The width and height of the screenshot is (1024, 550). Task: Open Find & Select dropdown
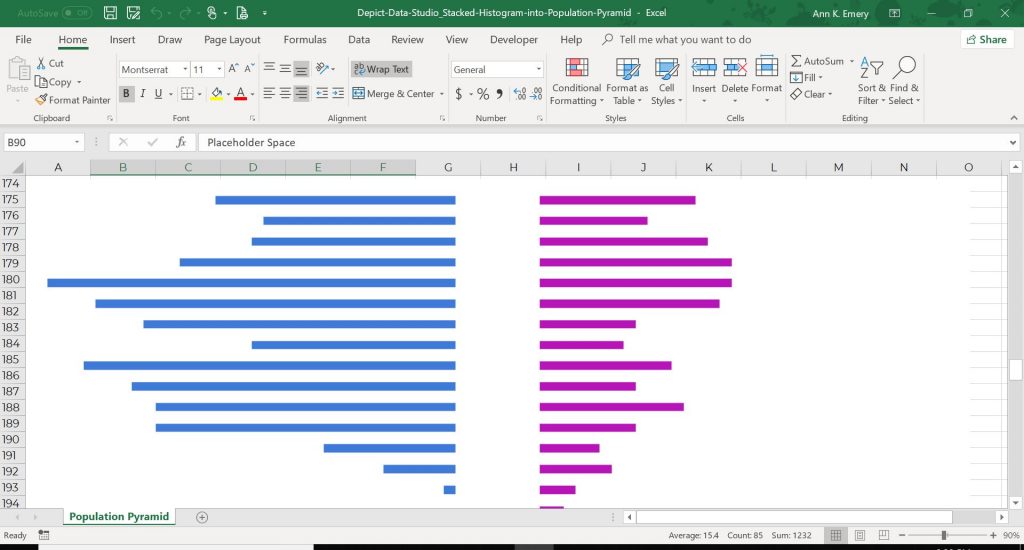point(904,80)
